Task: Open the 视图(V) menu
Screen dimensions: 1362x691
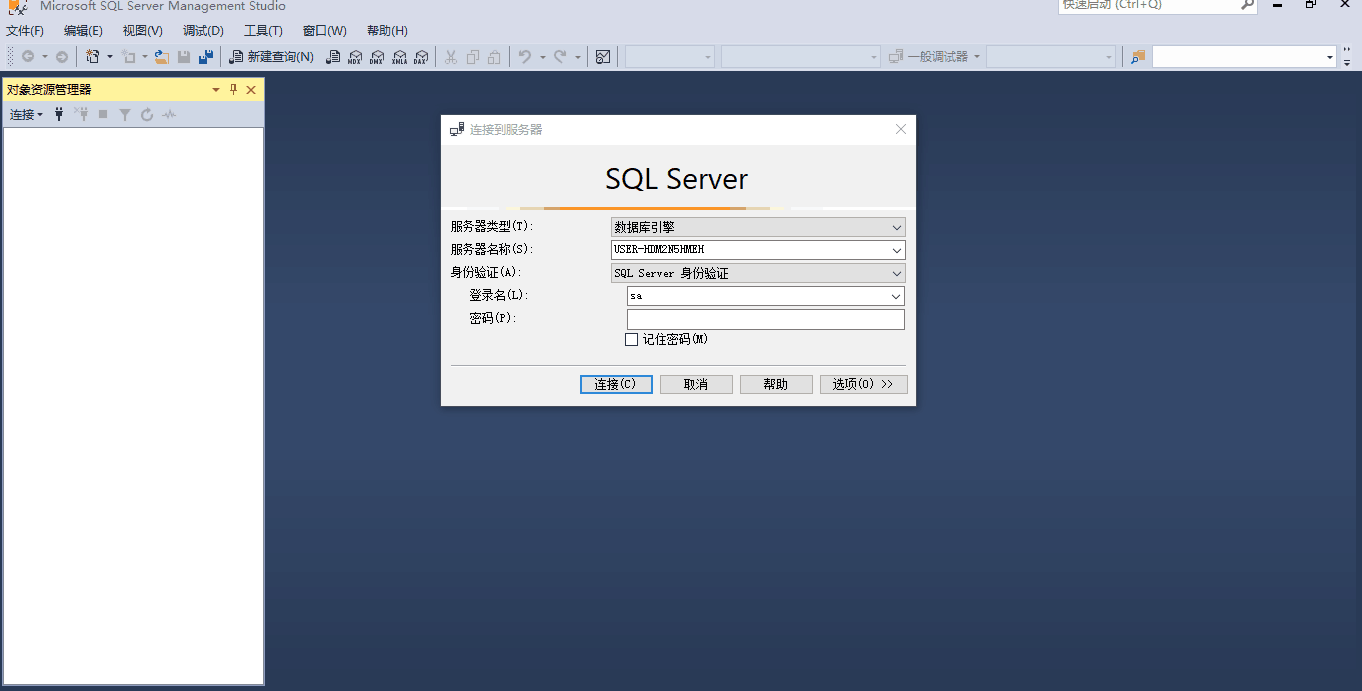Action: [142, 31]
